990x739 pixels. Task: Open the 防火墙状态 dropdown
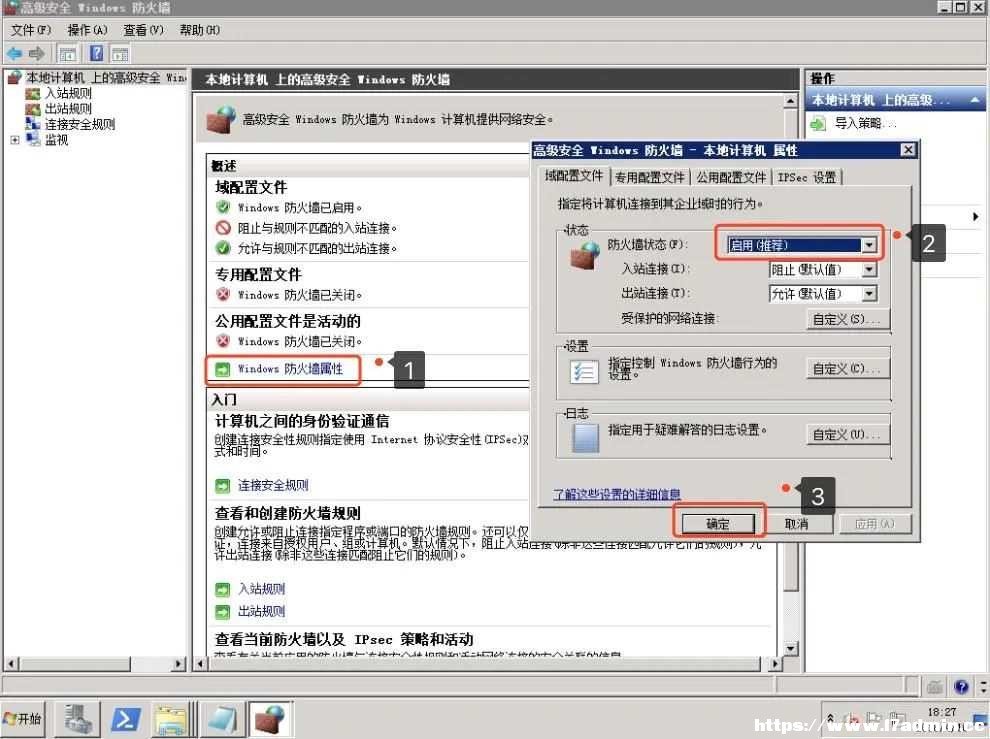point(869,245)
